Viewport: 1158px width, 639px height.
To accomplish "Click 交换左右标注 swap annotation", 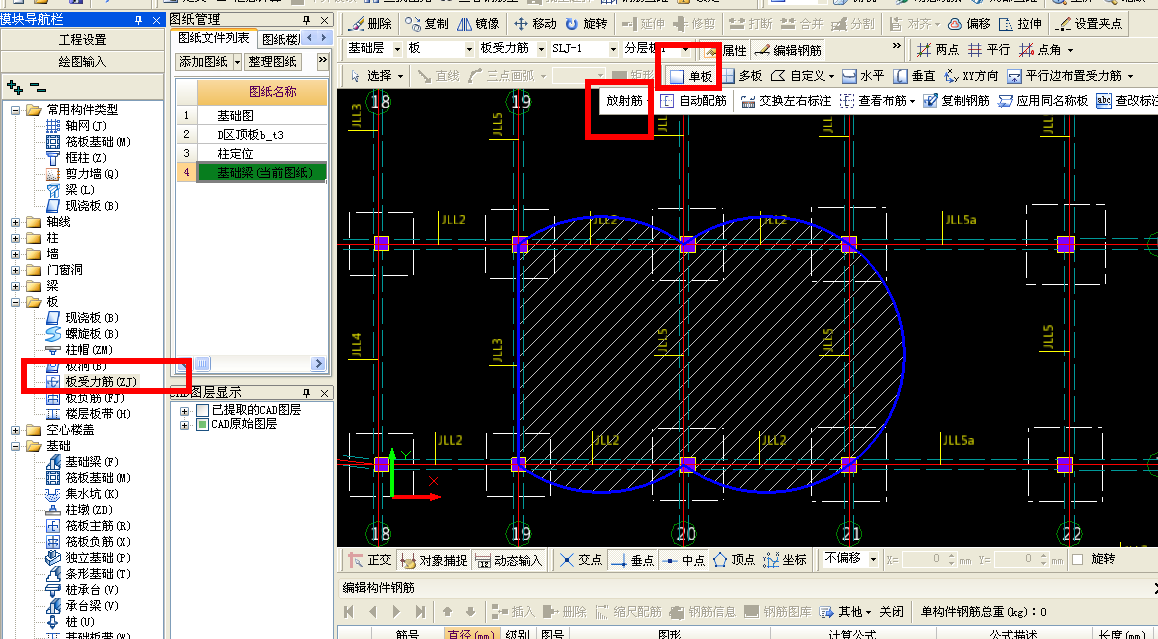I will click(x=786, y=100).
